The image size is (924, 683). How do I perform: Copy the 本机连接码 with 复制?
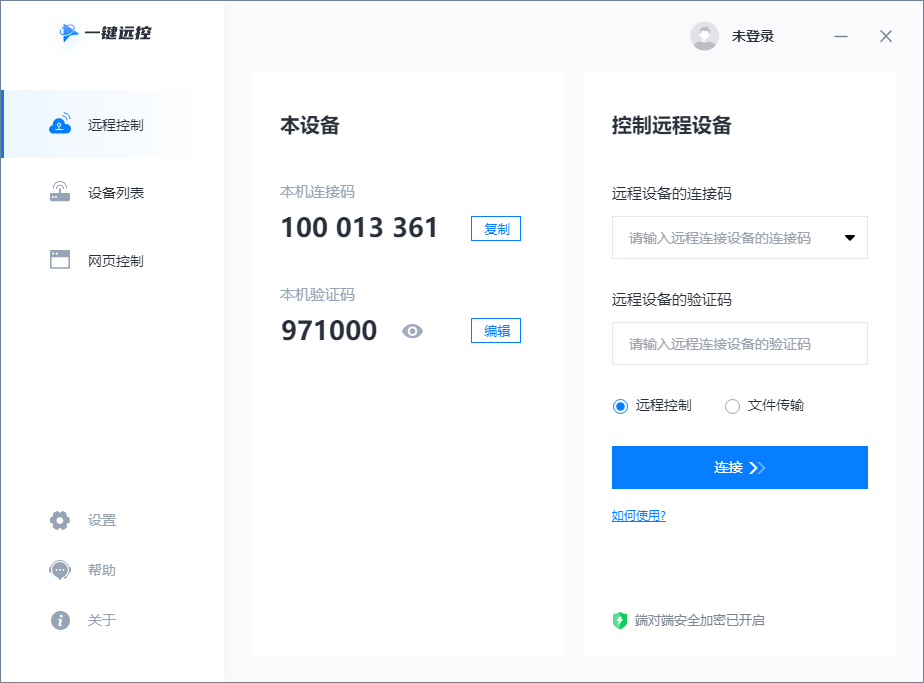point(495,228)
